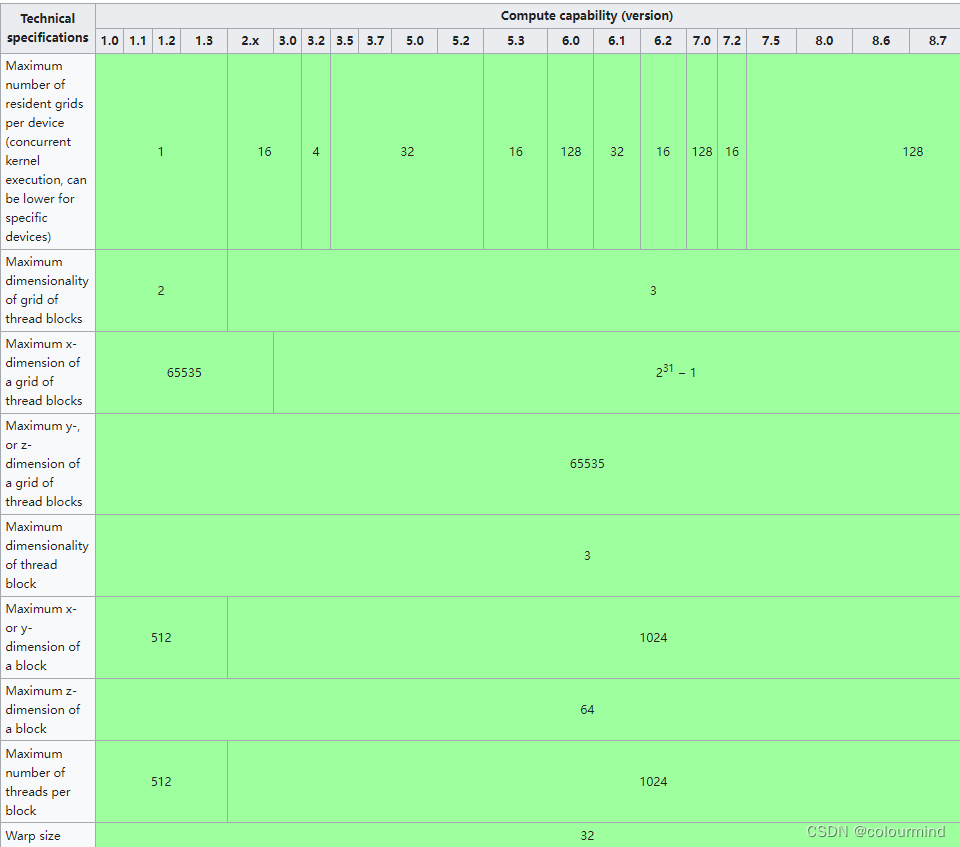Click resident grids value 128 under 7.0
Screen dimensions: 960x847
[702, 151]
